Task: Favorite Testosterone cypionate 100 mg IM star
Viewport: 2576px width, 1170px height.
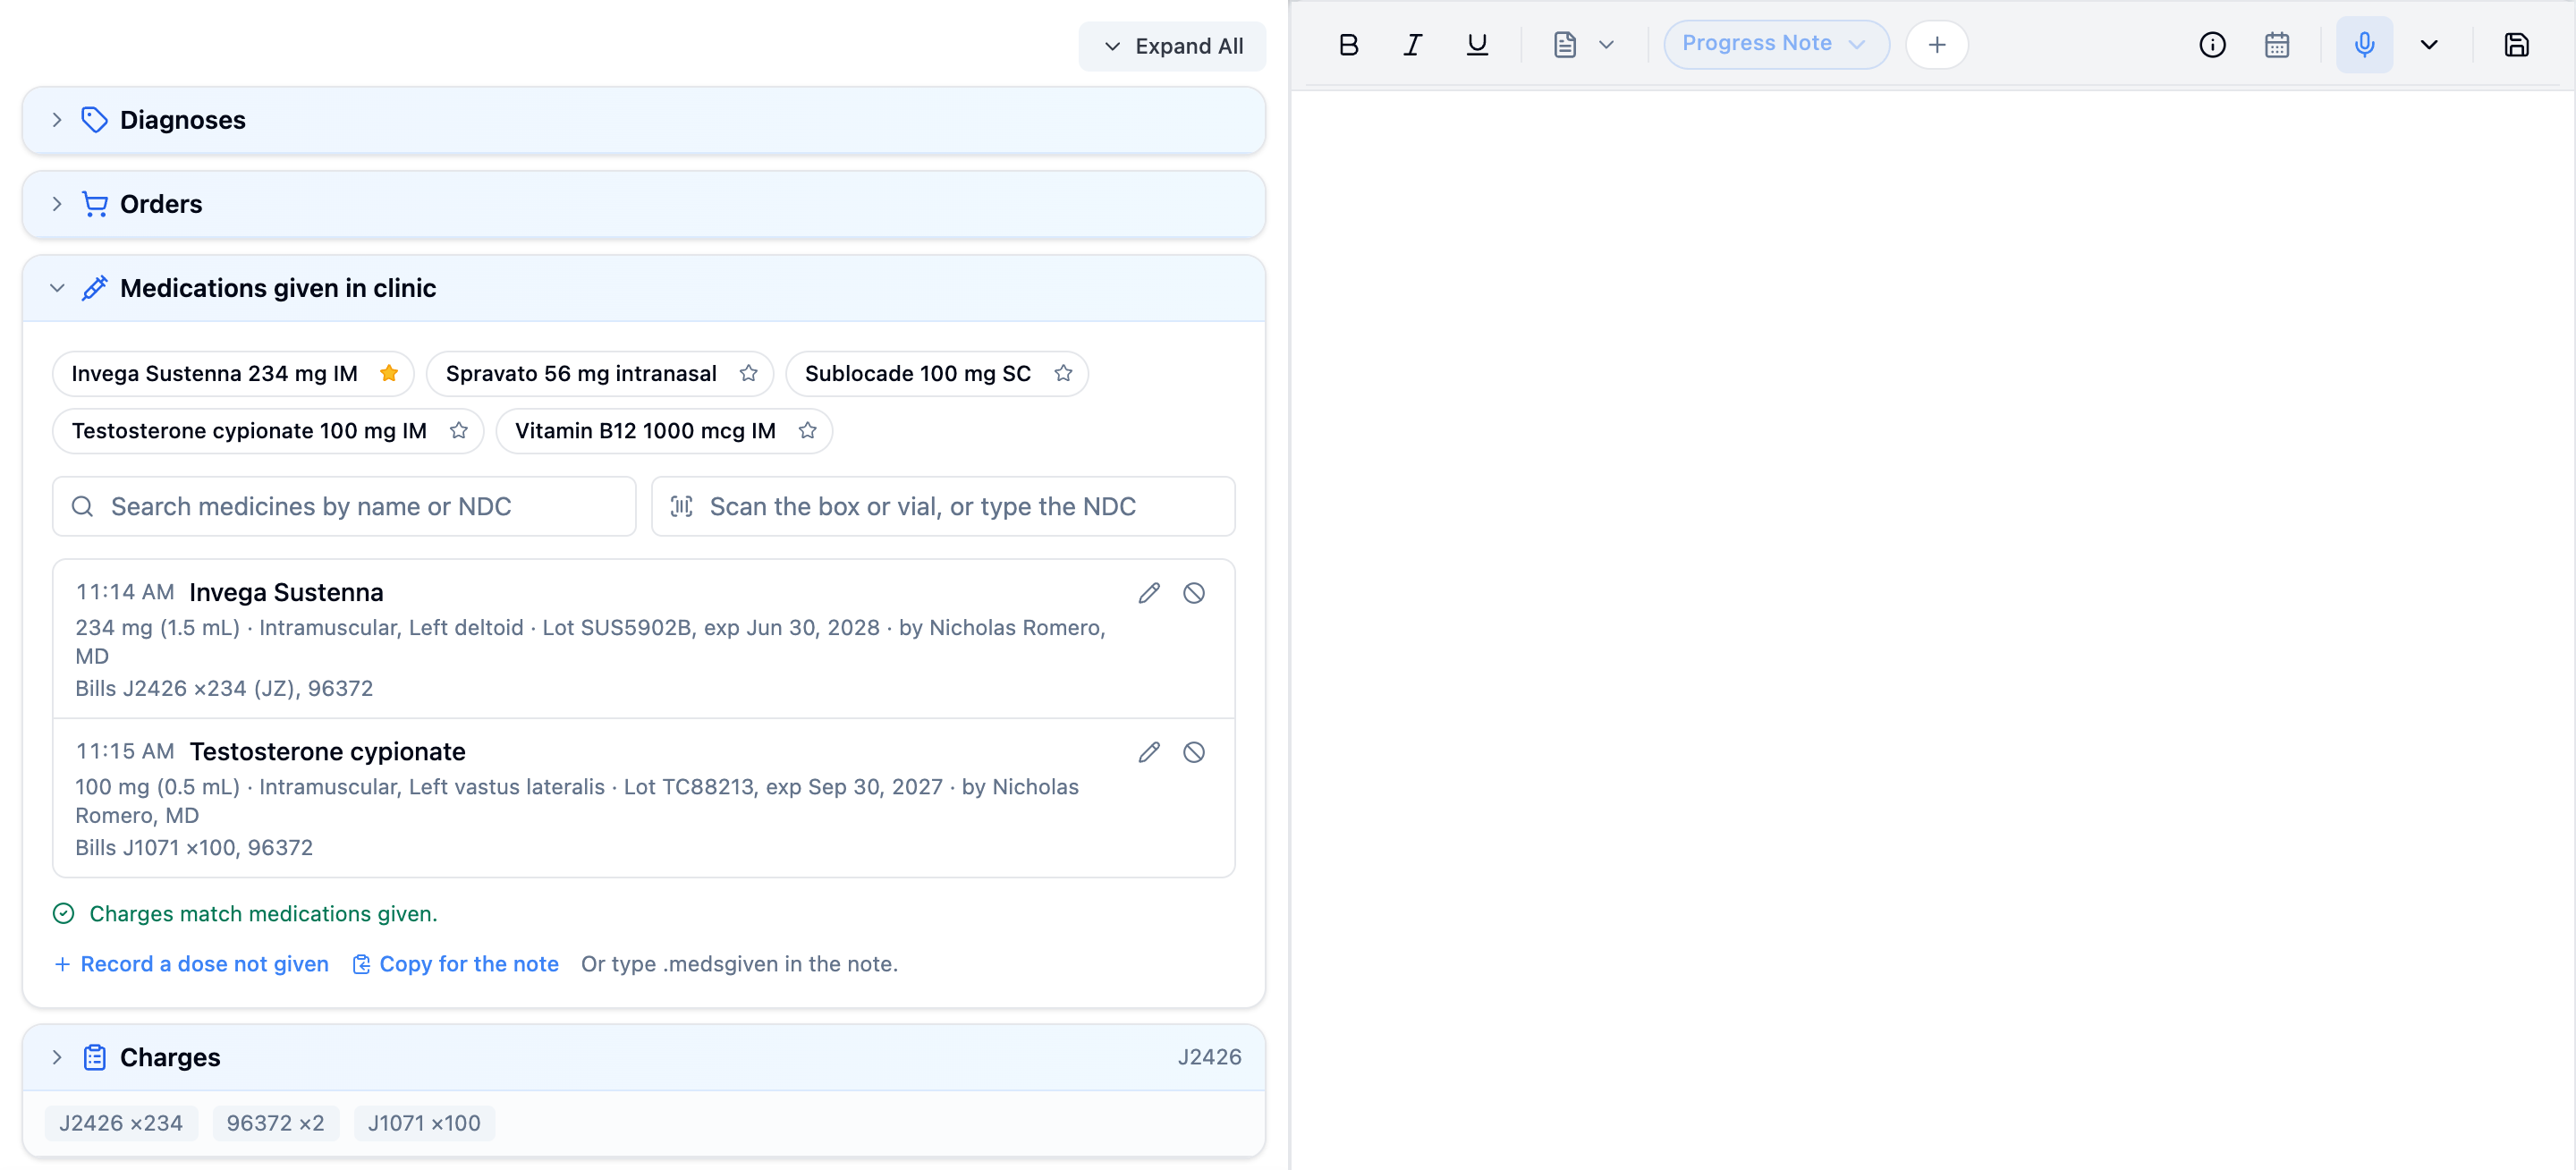Action: point(458,430)
